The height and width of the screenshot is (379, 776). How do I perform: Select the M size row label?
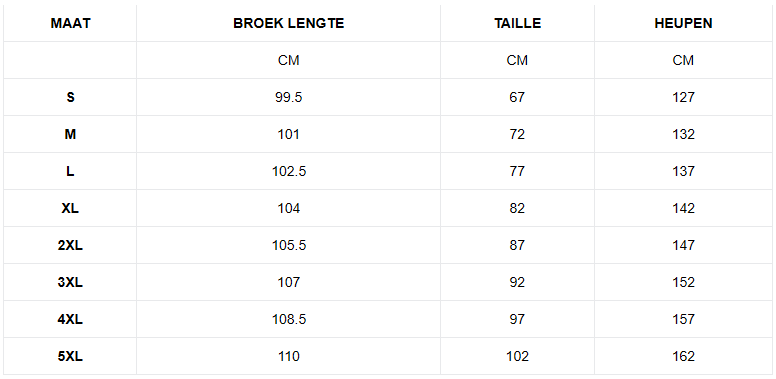point(70,134)
